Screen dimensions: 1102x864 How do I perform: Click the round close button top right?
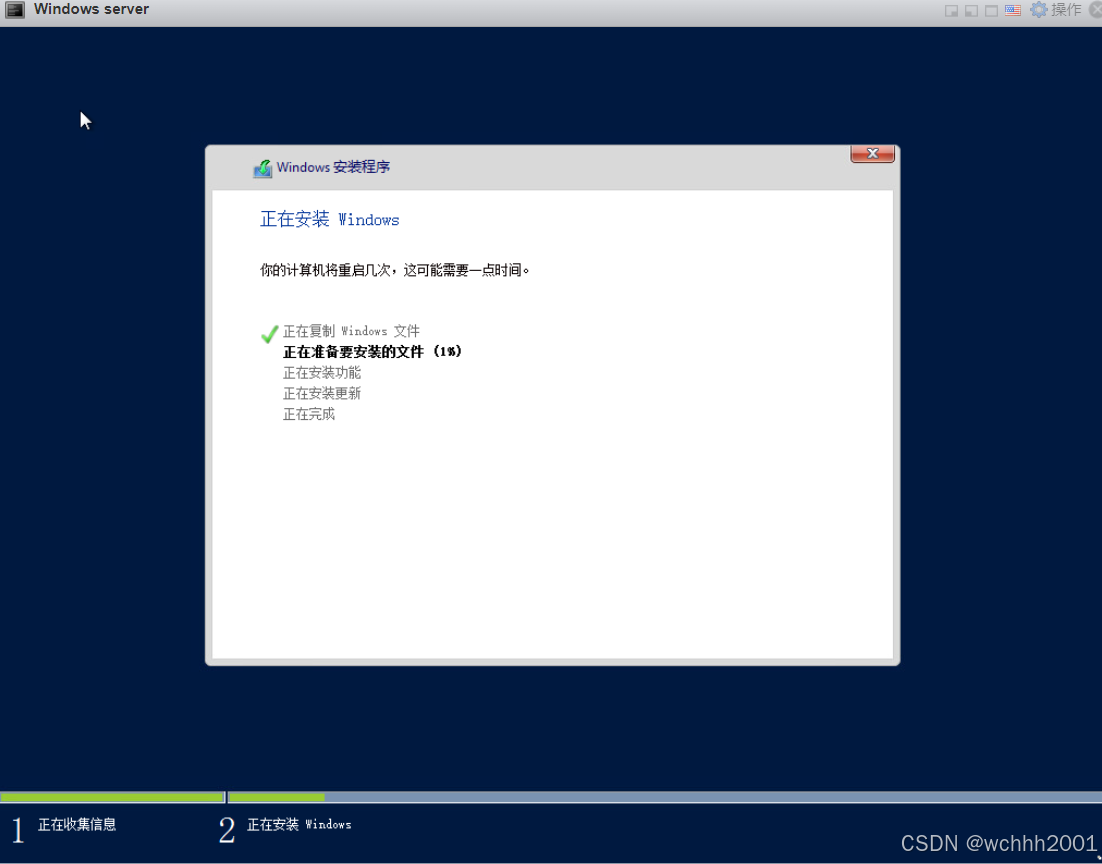tap(1095, 9)
